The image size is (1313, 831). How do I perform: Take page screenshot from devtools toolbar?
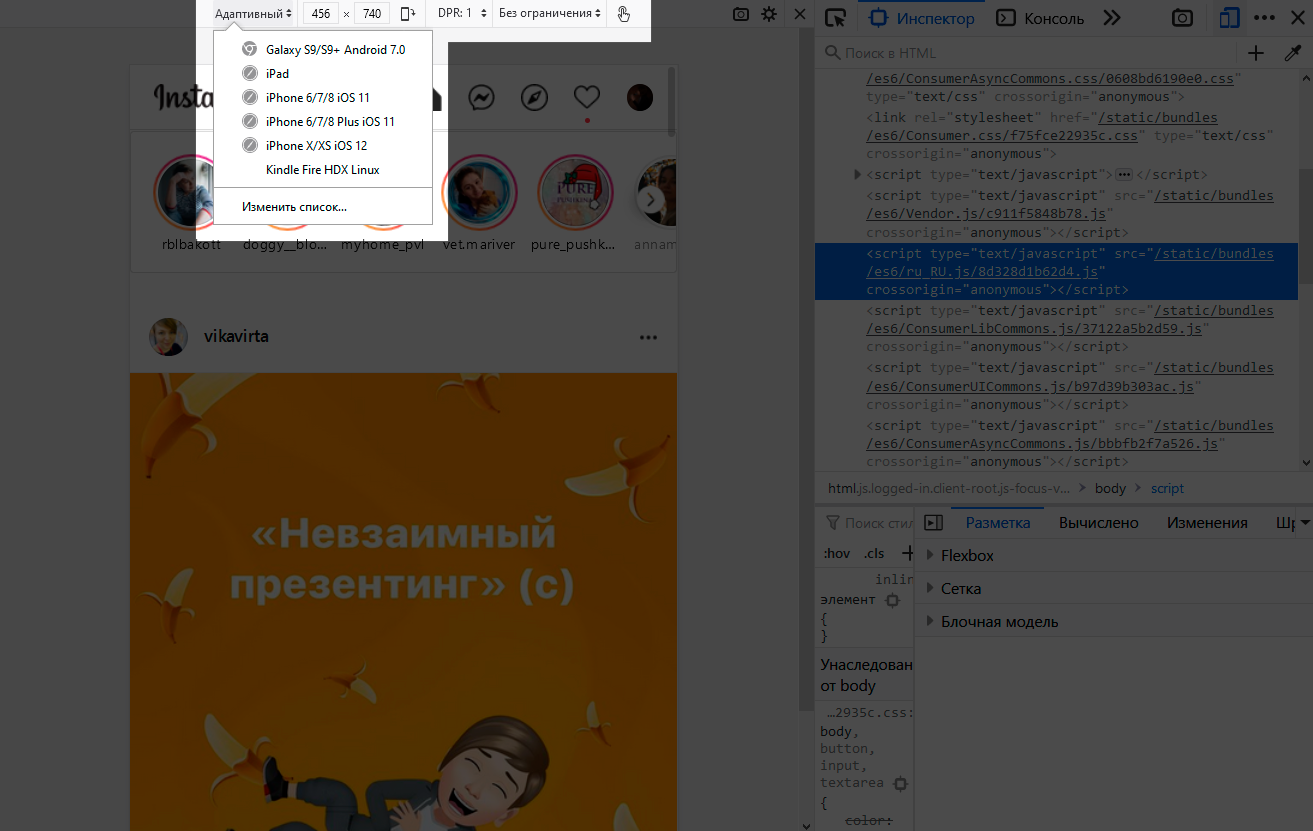[x=1182, y=18]
